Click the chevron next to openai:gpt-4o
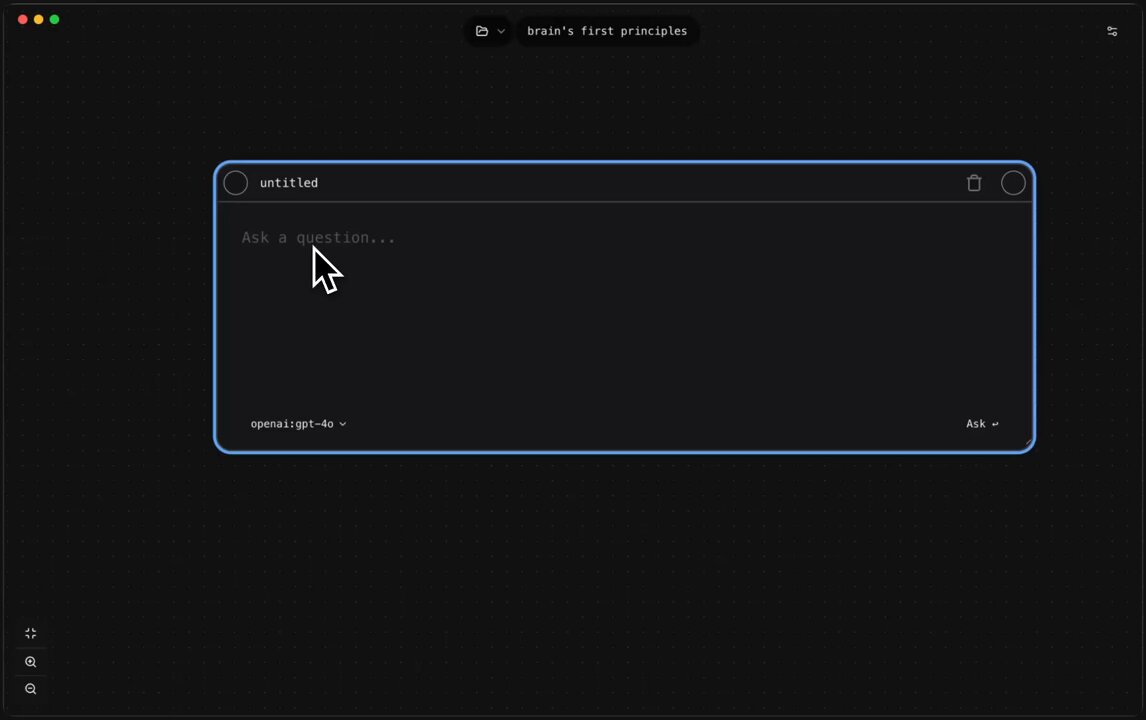The width and height of the screenshot is (1146, 720). [343, 424]
